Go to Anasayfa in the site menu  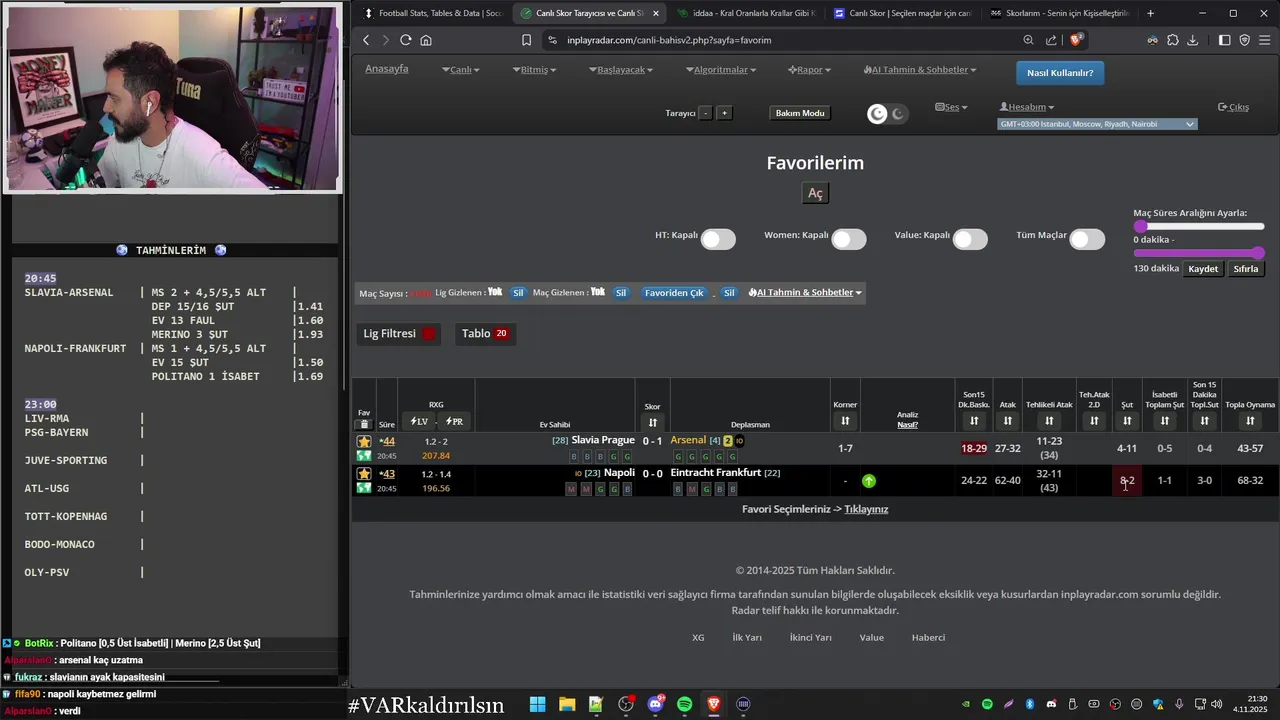click(x=387, y=69)
